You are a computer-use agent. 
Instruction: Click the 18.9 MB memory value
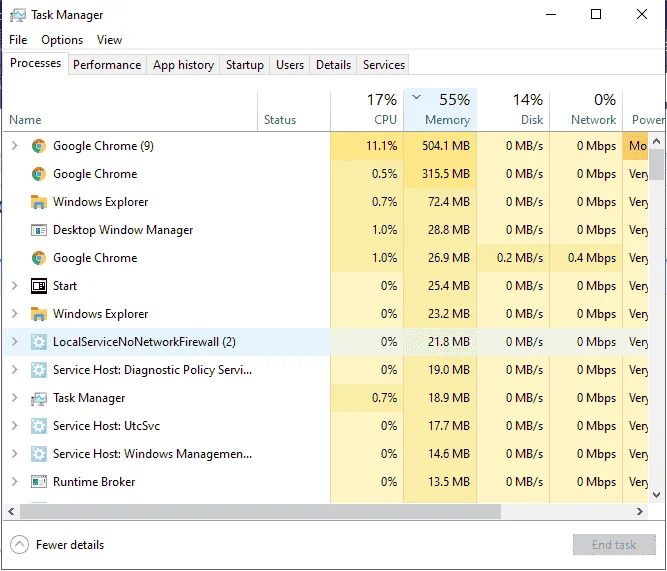(449, 398)
